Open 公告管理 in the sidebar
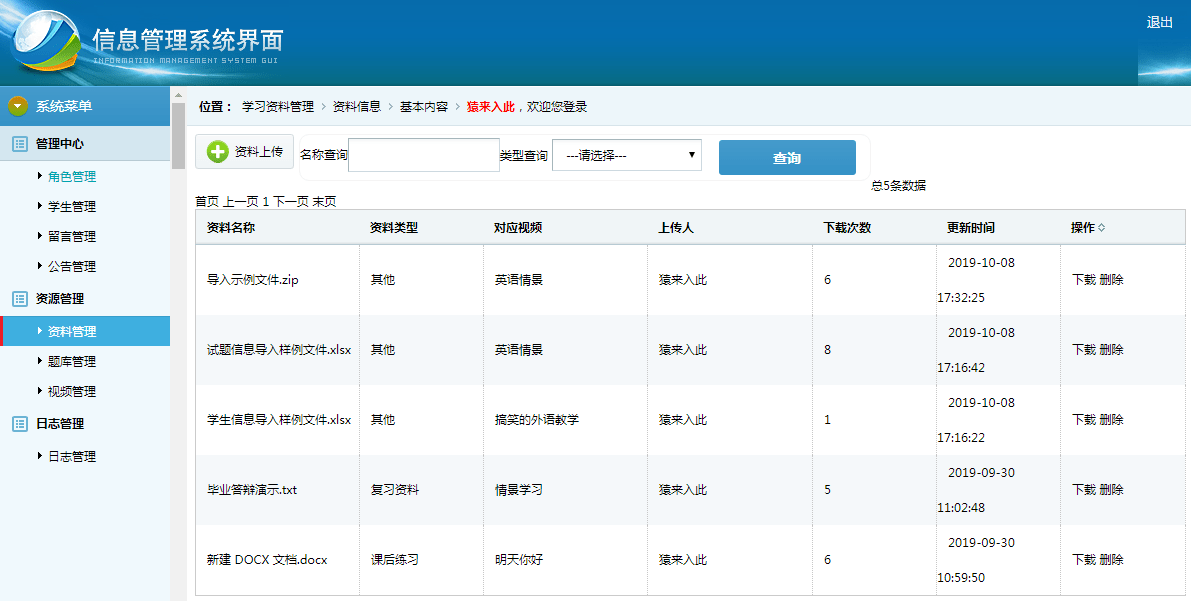 click(71, 267)
